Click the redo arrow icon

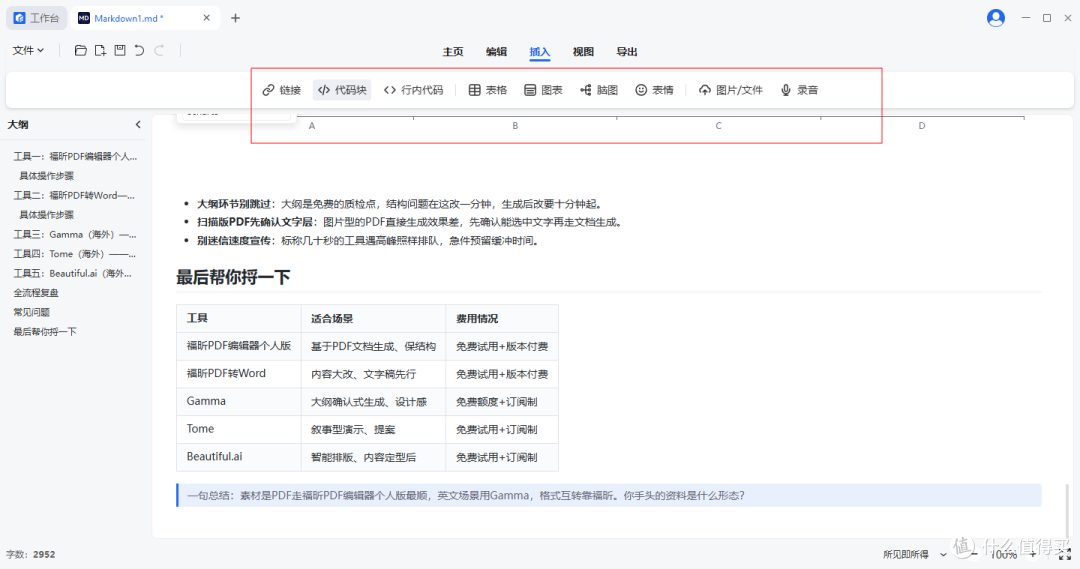pos(160,50)
